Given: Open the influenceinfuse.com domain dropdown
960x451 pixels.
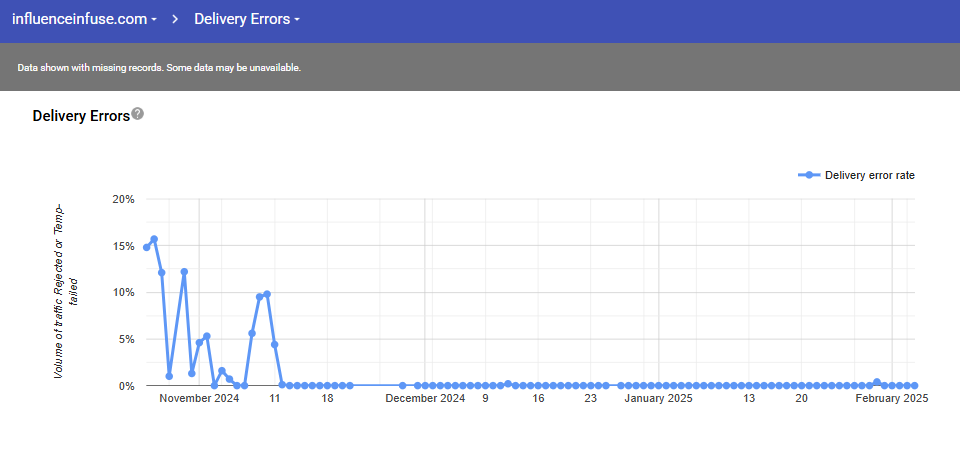Looking at the screenshot, I should click(x=84, y=19).
